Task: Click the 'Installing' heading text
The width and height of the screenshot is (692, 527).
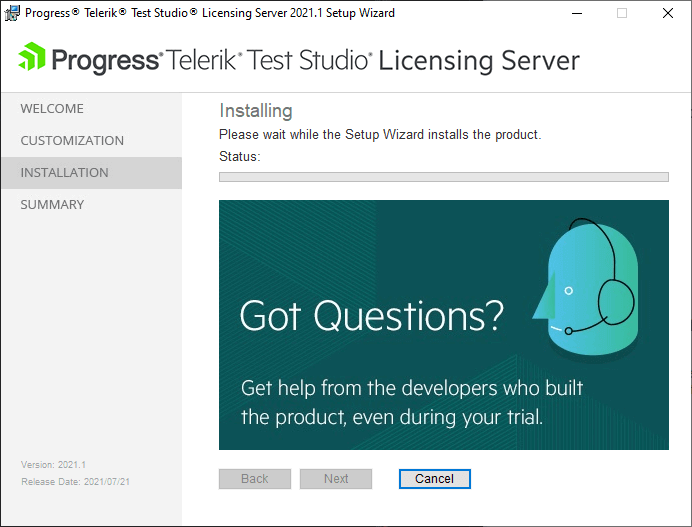Action: pos(256,111)
